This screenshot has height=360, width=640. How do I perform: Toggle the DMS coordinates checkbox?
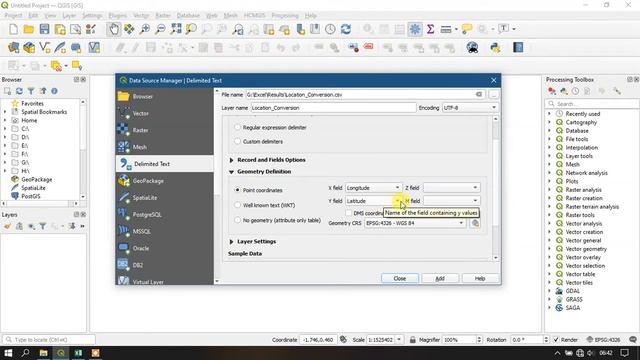click(348, 213)
